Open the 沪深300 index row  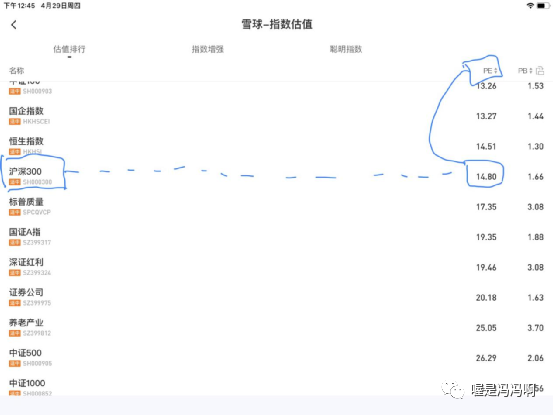[276, 176]
